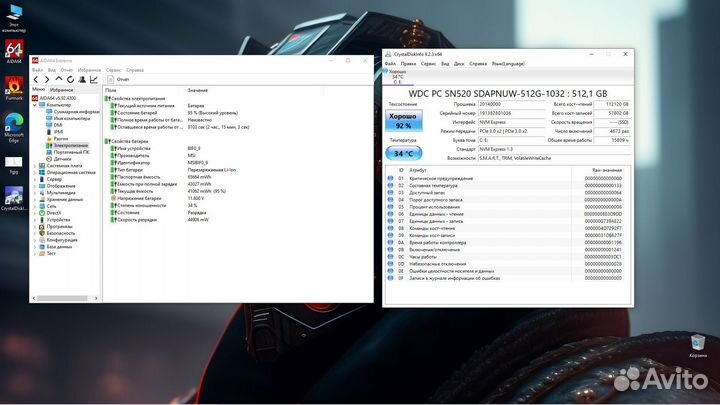Click the Up arrow in AIDA64 toolbar
The image size is (720, 405).
coord(59,79)
